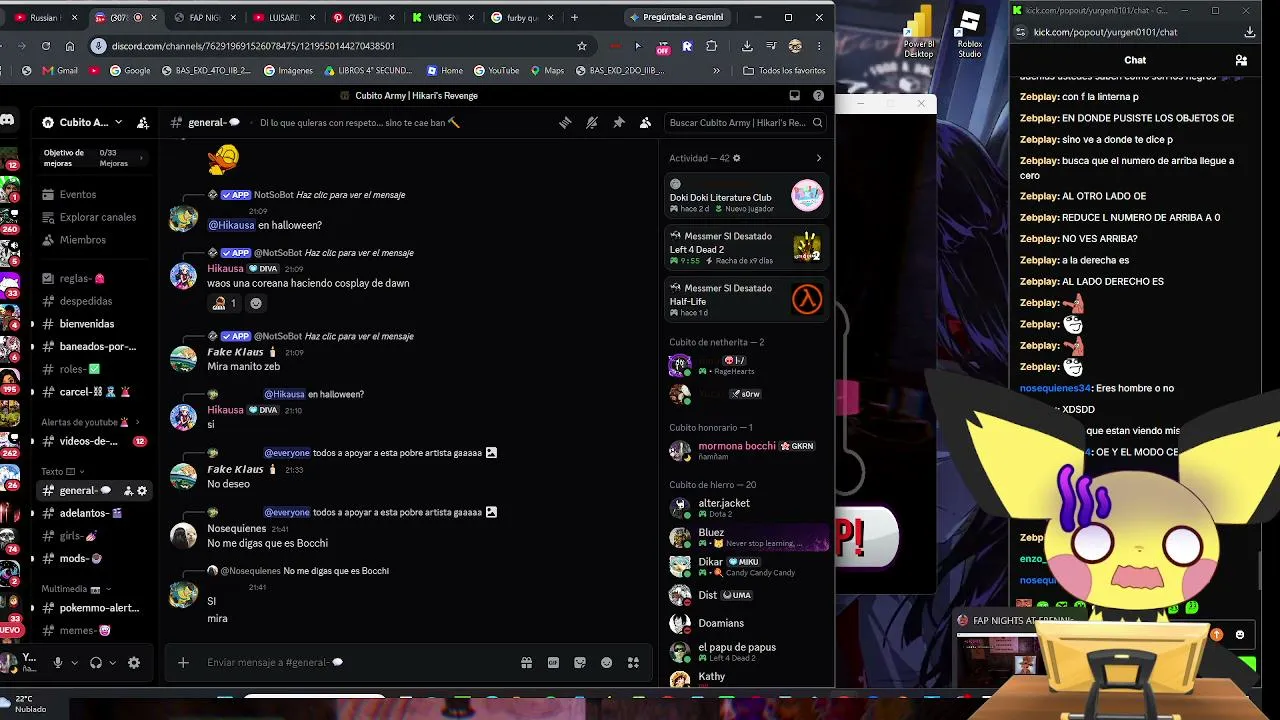The width and height of the screenshot is (1280, 720).
Task: Open Gmail bookmark
Action: pyautogui.click(x=60, y=71)
